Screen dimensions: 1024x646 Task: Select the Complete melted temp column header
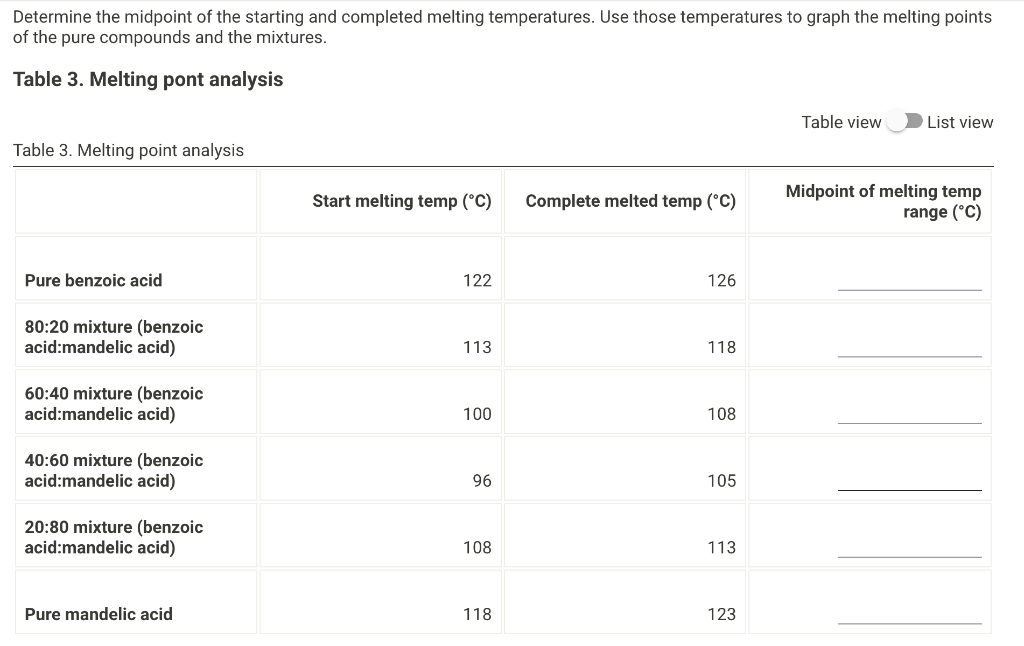click(624, 200)
